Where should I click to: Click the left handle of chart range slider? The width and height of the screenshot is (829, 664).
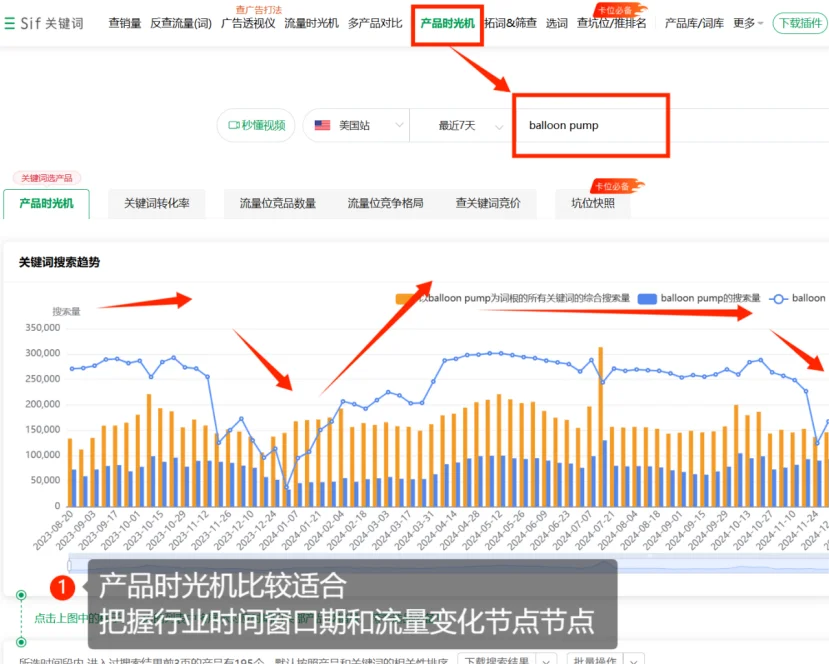click(69, 566)
